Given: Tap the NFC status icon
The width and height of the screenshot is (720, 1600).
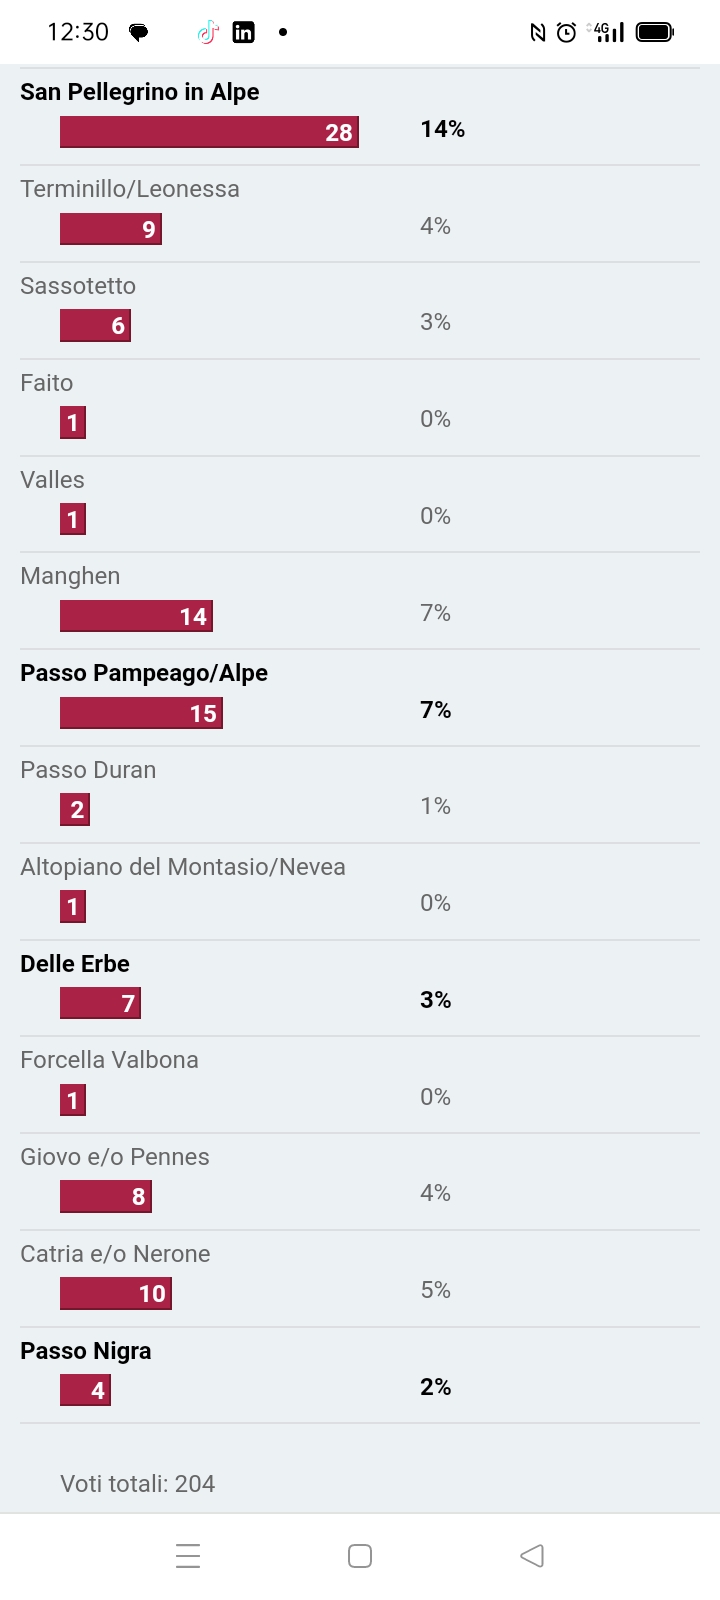Looking at the screenshot, I should [x=538, y=33].
